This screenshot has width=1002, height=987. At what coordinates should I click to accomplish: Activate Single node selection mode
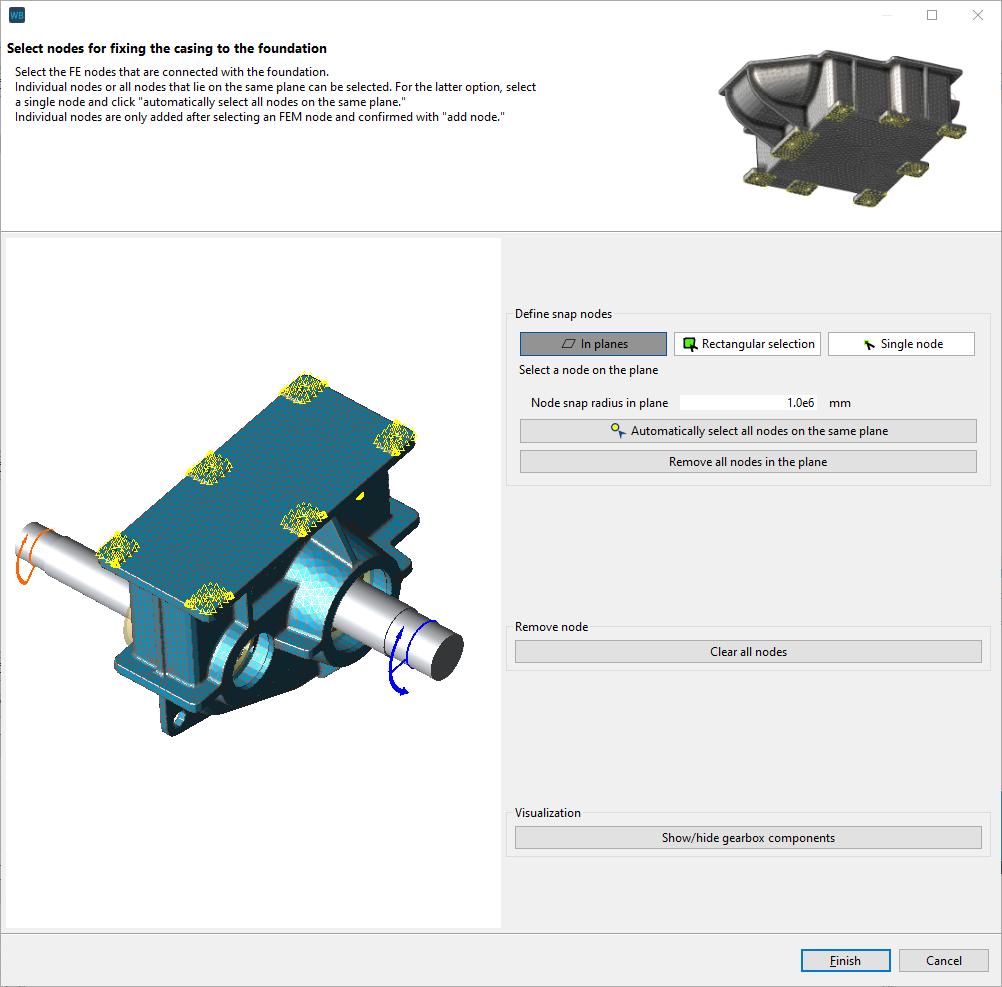pyautogui.click(x=900, y=343)
